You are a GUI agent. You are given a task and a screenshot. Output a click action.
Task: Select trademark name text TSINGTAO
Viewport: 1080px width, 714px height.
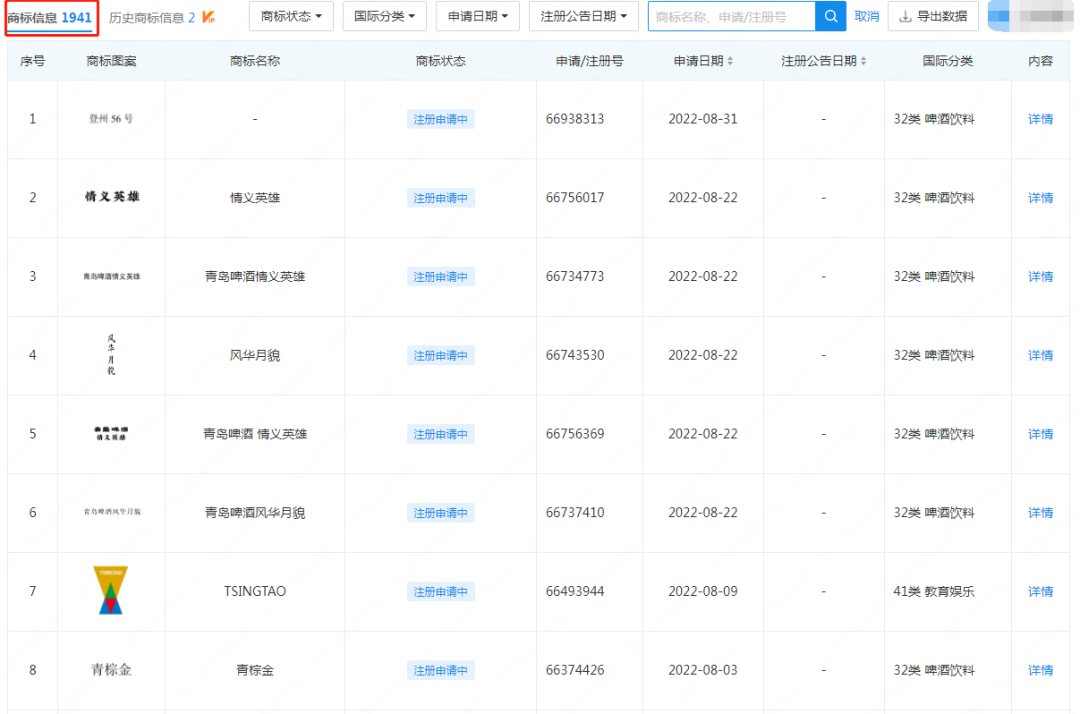click(x=255, y=591)
